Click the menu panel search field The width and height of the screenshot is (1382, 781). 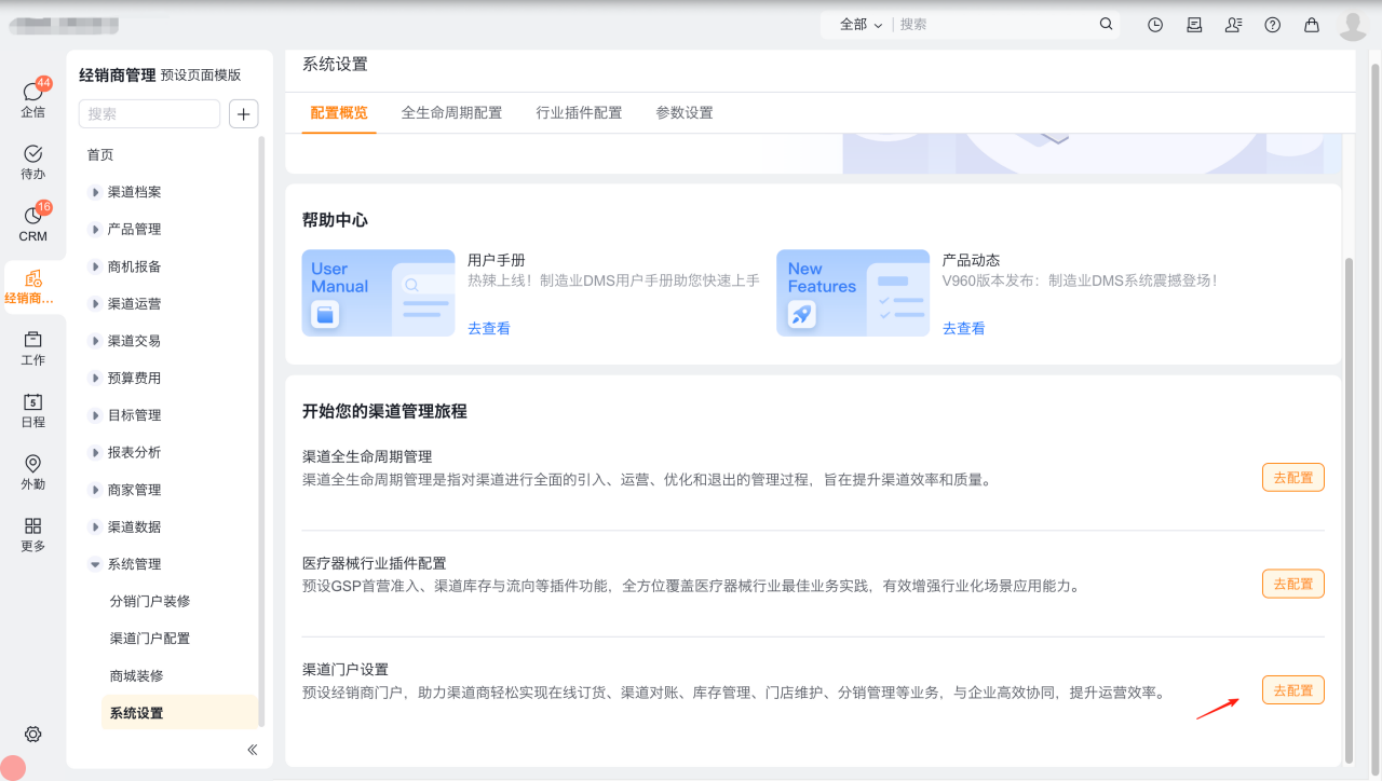(149, 114)
